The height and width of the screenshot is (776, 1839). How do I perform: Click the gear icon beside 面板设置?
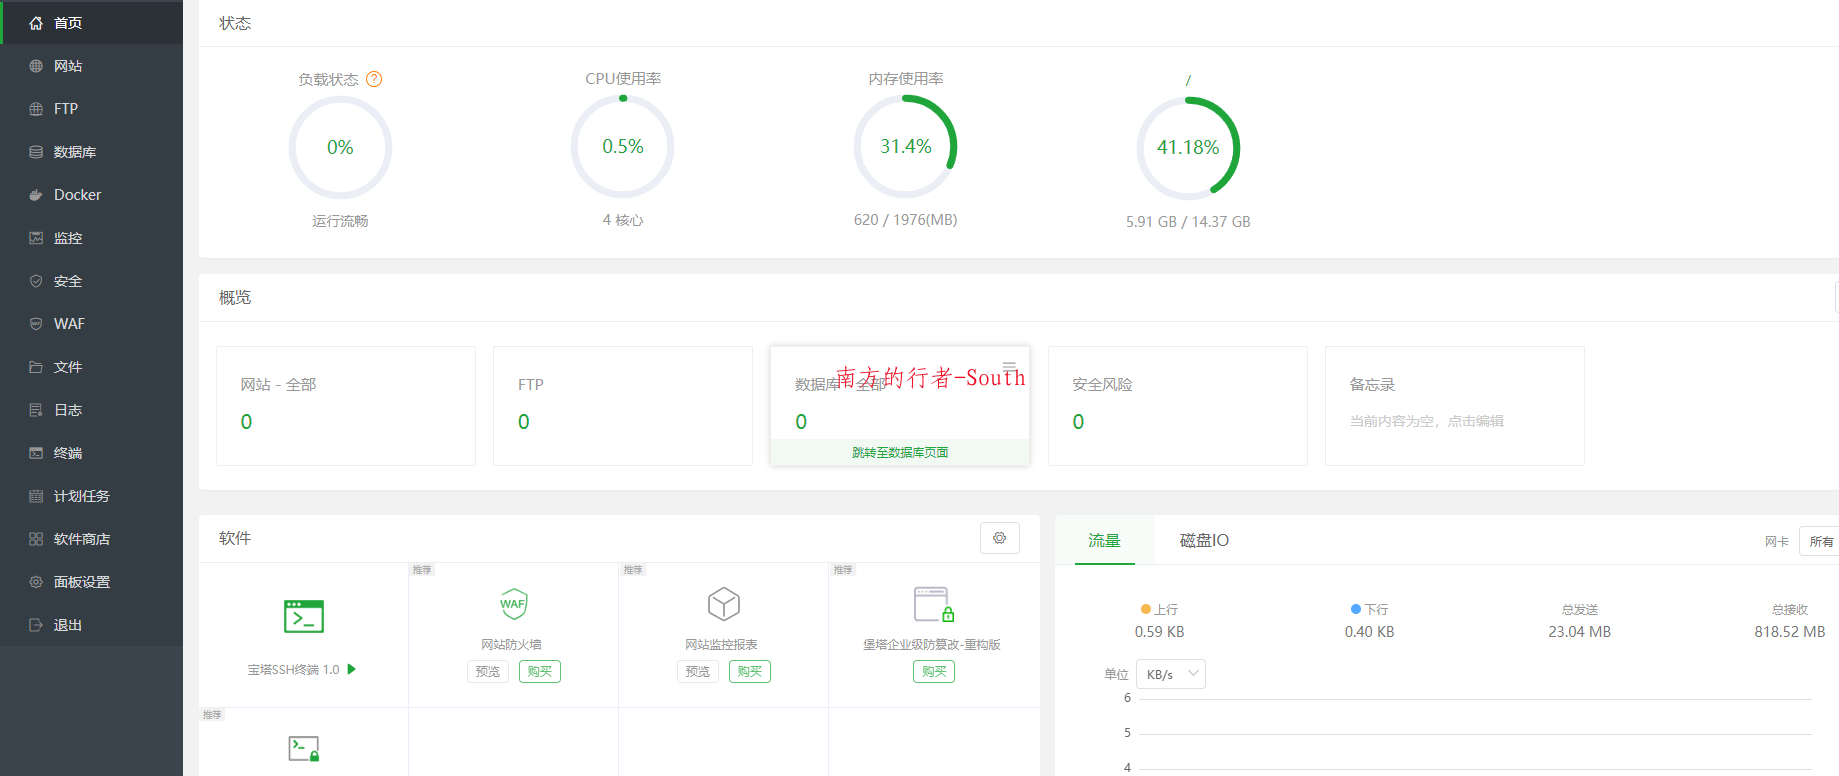36,582
